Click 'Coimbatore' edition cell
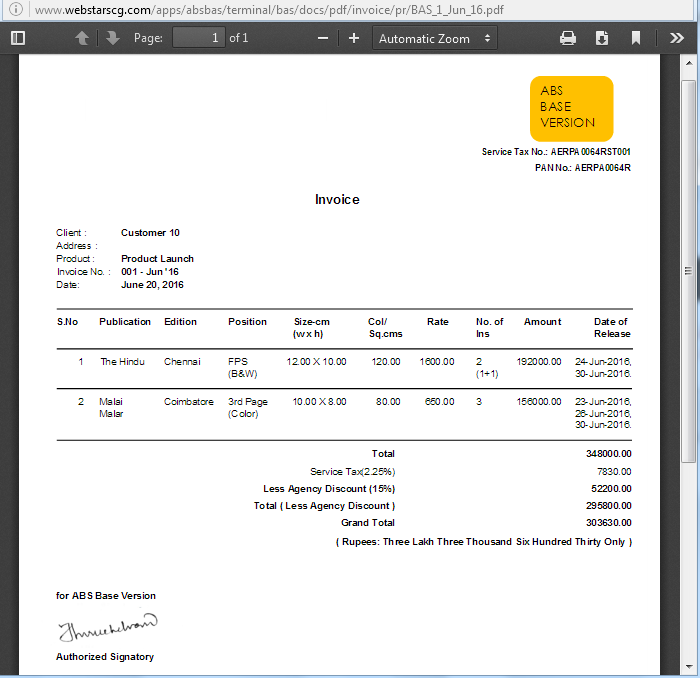The width and height of the screenshot is (700, 678). pos(188,402)
